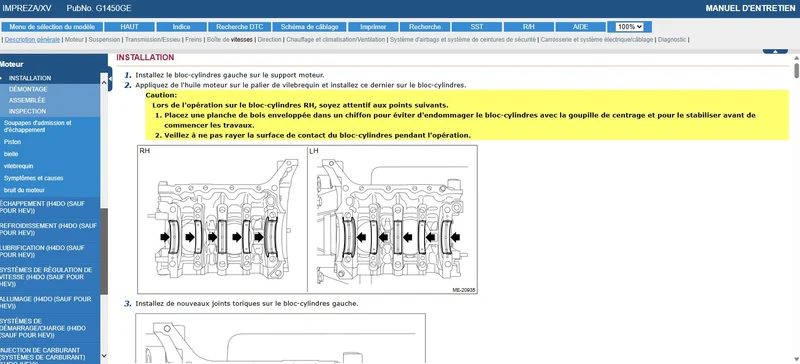800x364 pixels.
Task: Select the Freins section
Action: pos(193,40)
